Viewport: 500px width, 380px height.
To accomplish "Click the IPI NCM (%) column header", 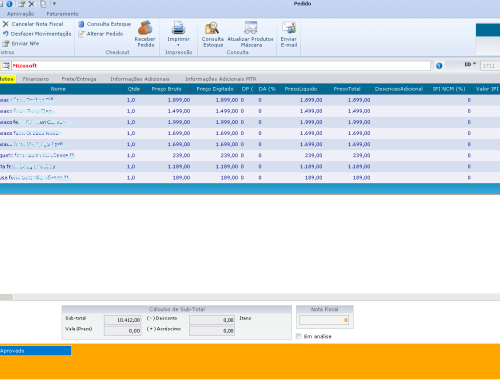I will click(449, 89).
